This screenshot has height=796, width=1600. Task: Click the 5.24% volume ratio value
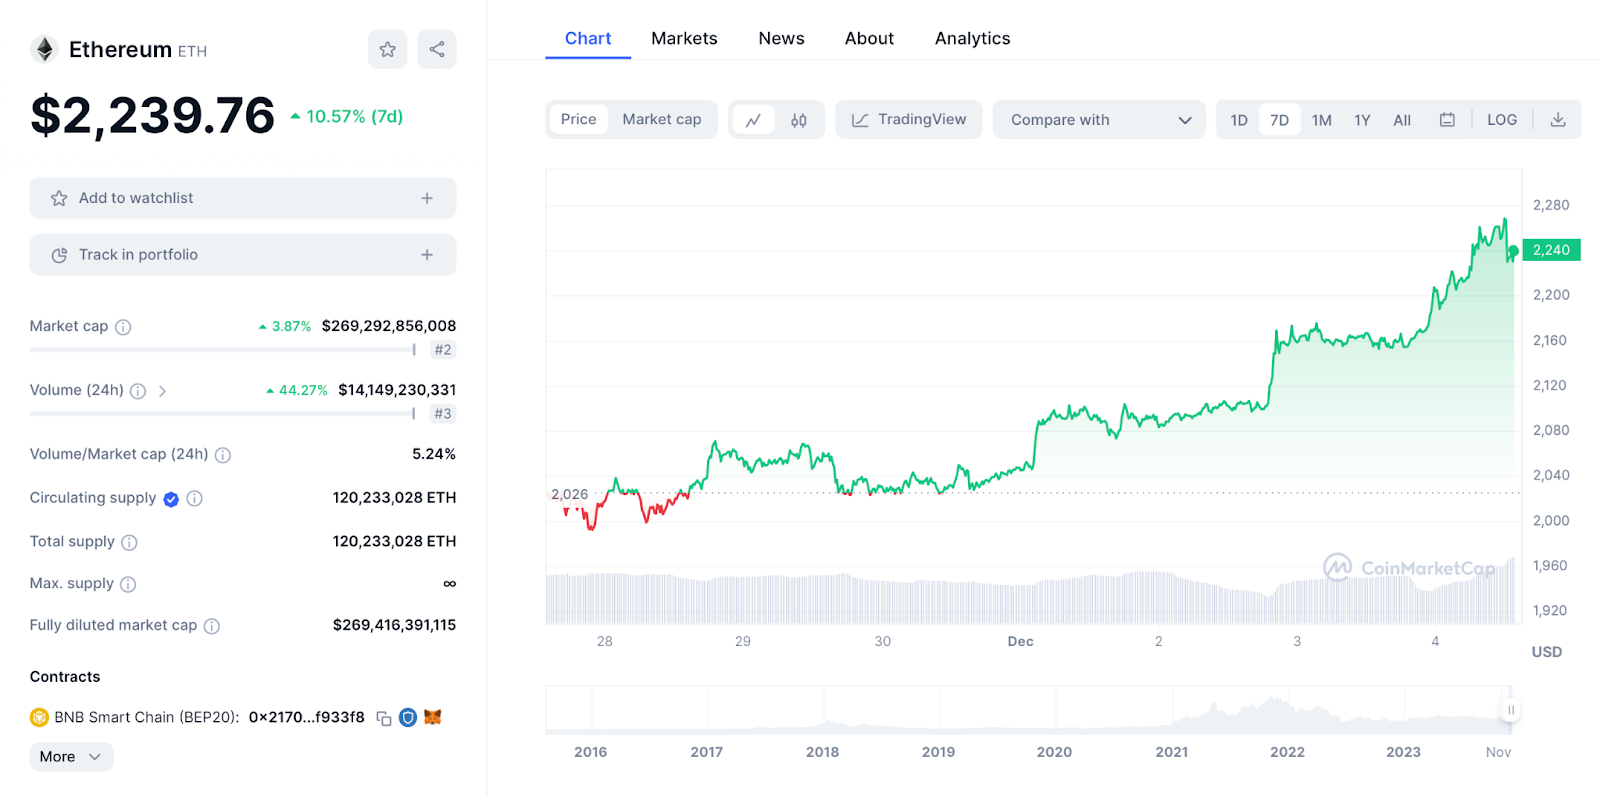click(x=434, y=454)
